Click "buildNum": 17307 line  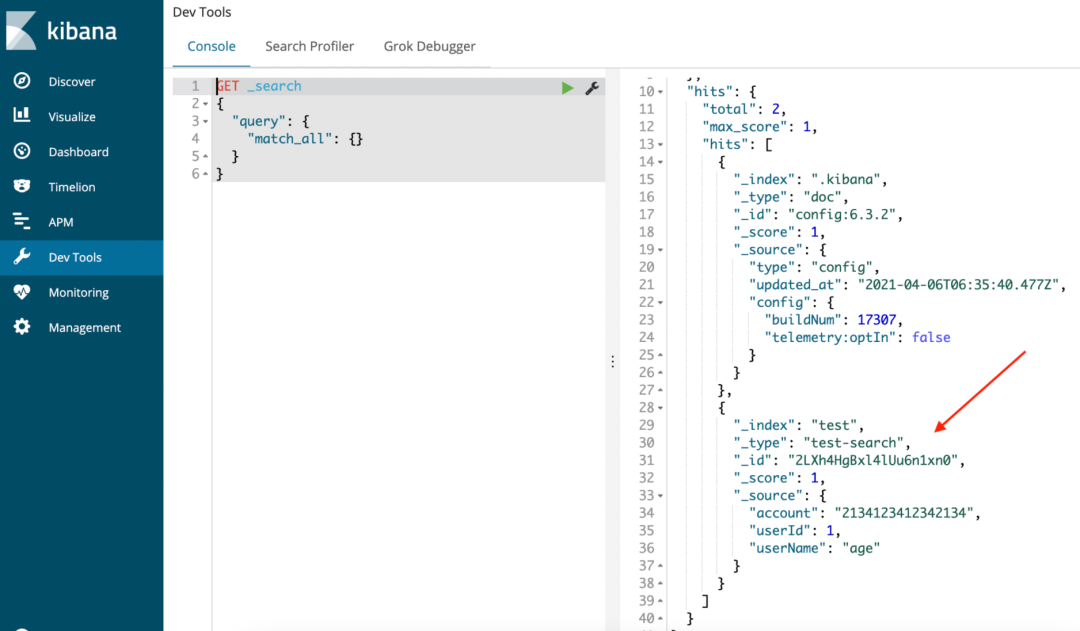833,320
